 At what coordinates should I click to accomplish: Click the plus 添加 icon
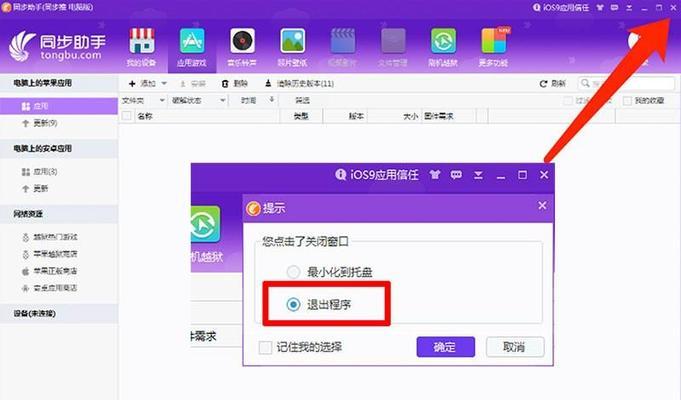tap(132, 83)
